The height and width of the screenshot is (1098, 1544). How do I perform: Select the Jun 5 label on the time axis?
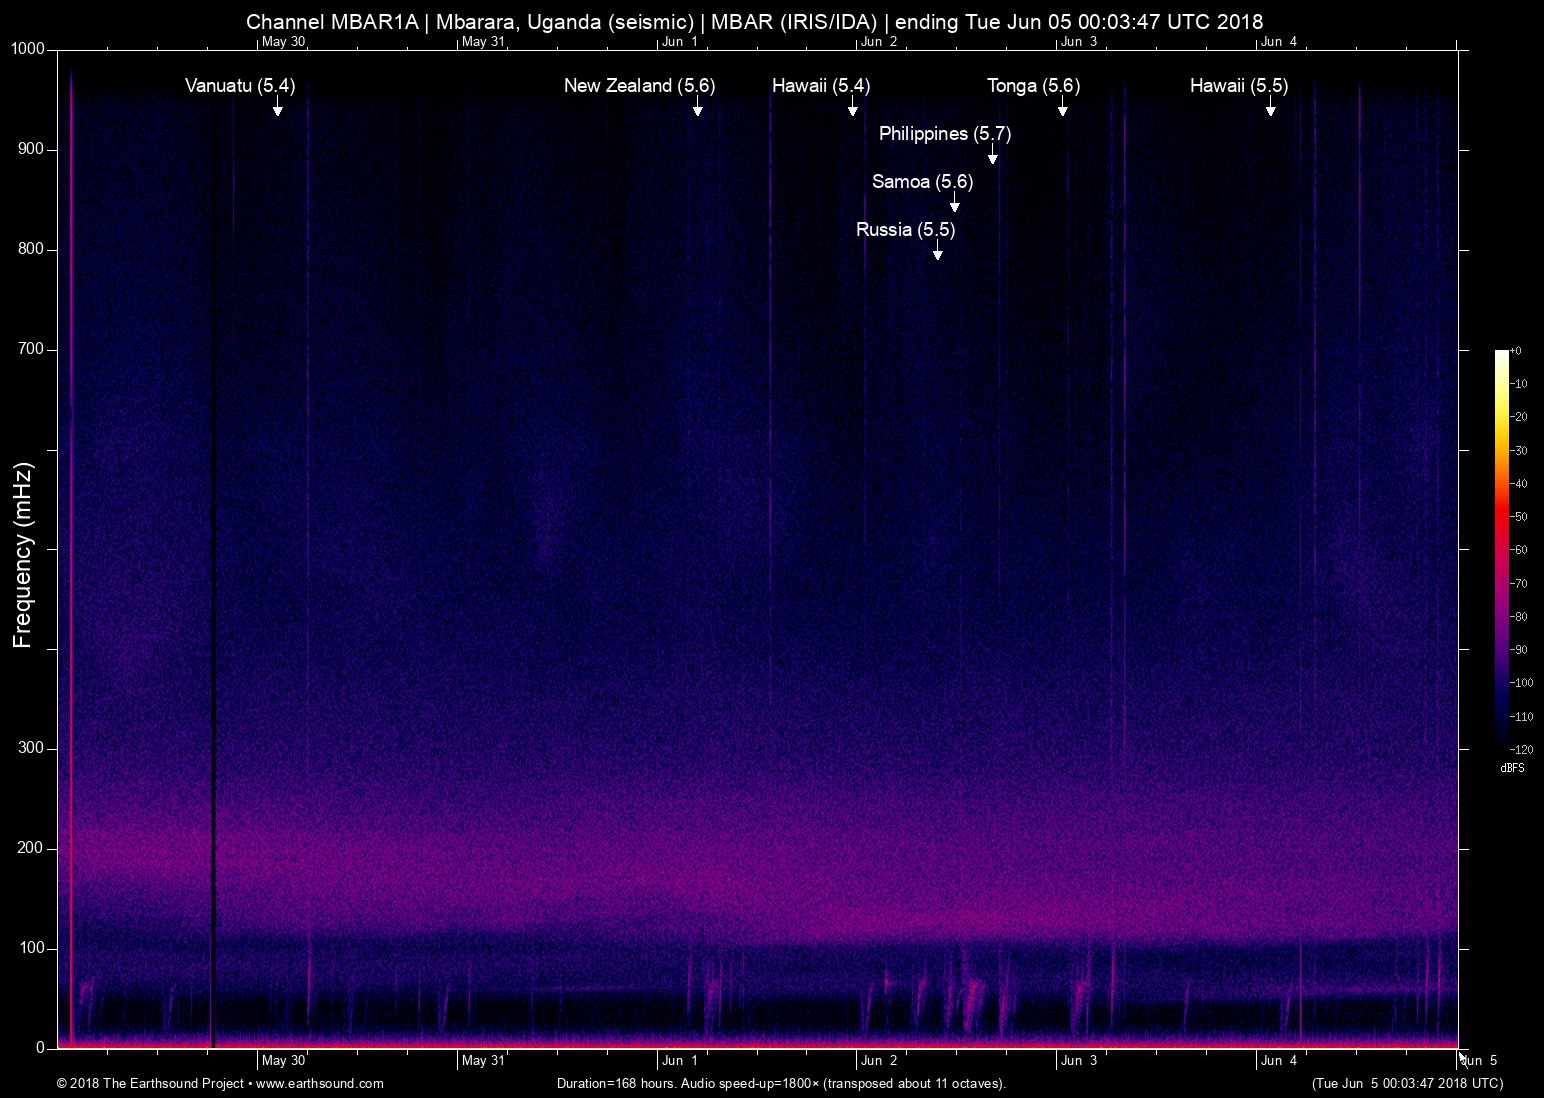[x=1480, y=1061]
